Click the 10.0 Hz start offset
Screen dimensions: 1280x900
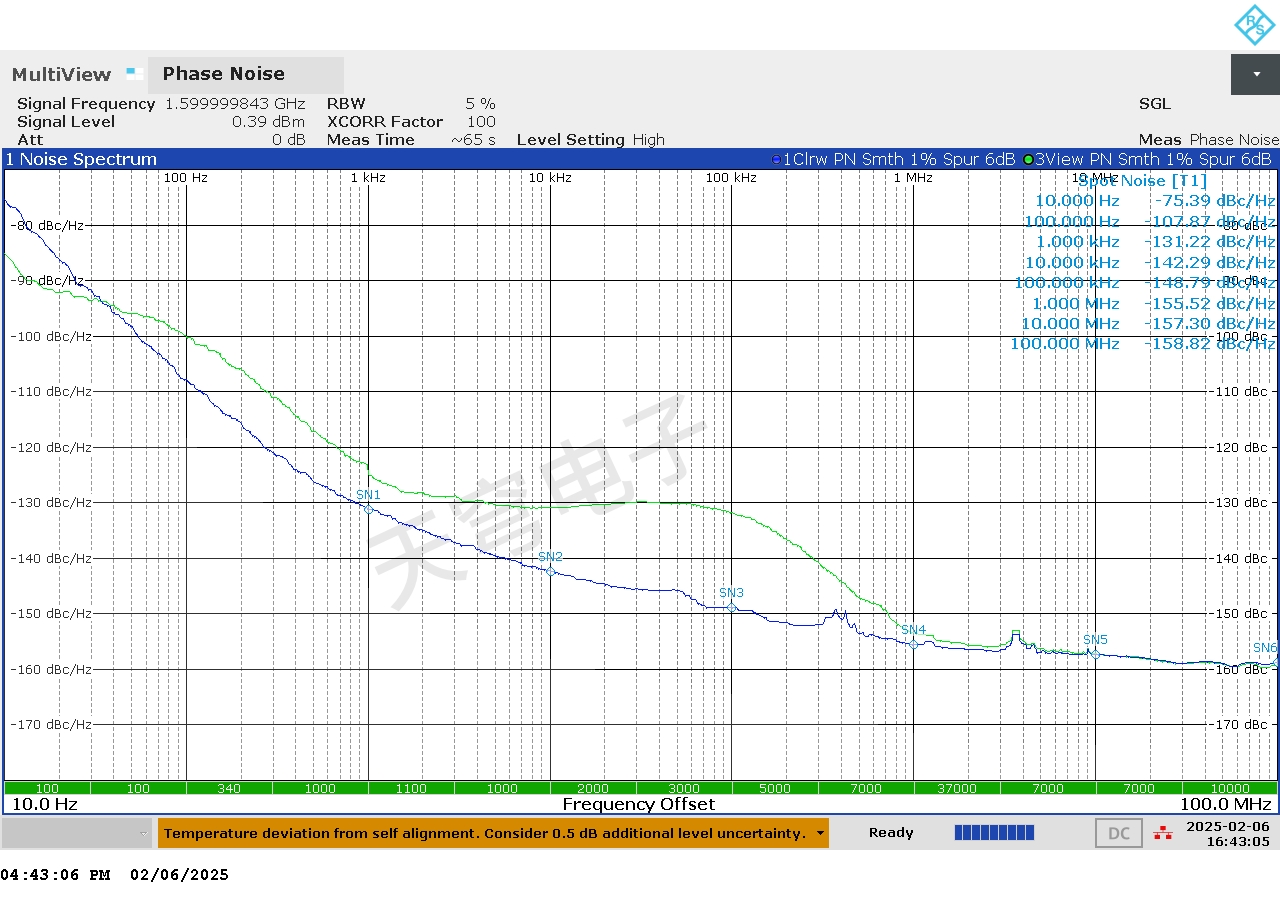click(x=44, y=804)
